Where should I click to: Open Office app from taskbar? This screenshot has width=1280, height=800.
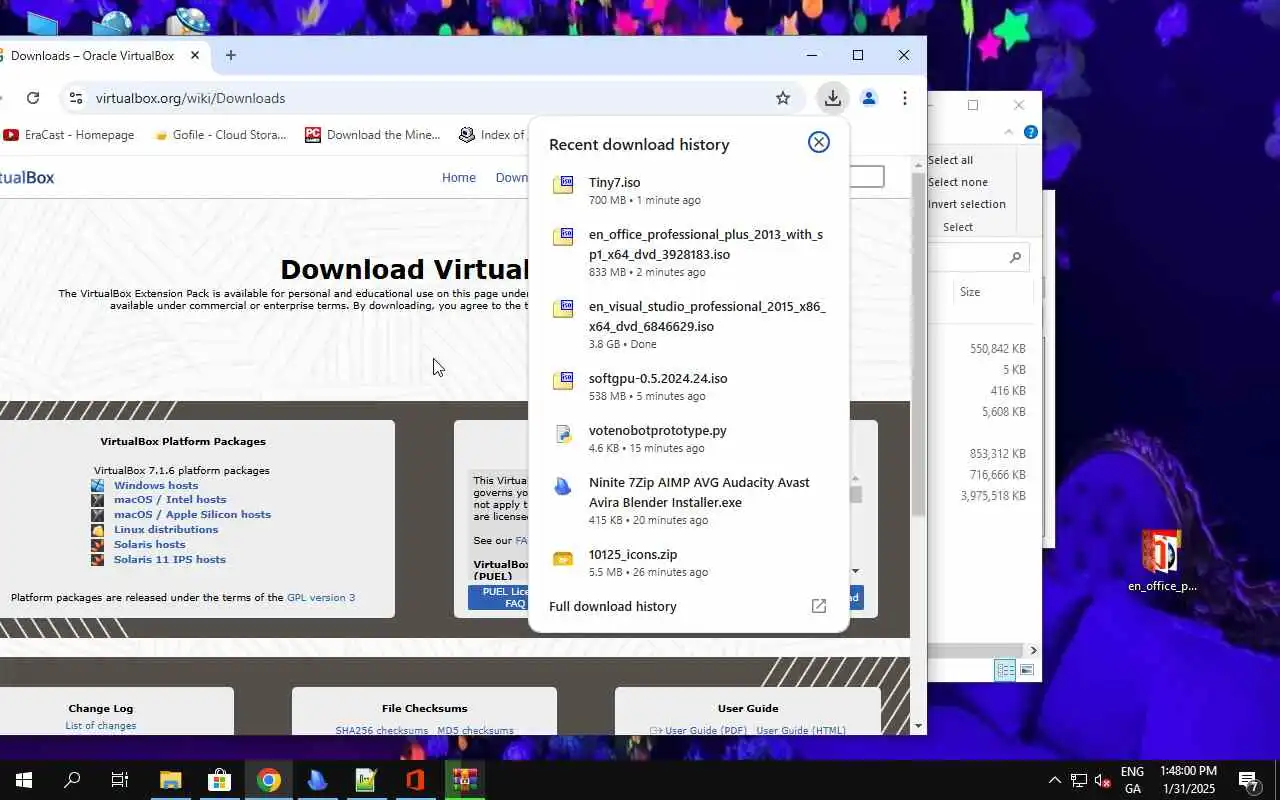click(x=415, y=780)
